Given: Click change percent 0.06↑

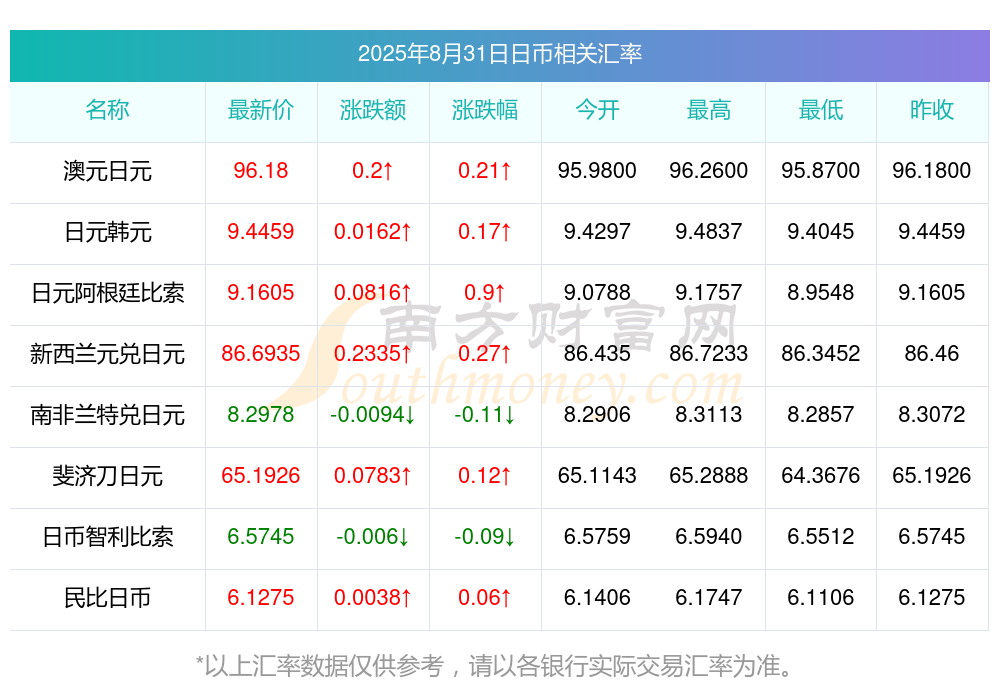Looking at the screenshot, I should coord(485,598).
